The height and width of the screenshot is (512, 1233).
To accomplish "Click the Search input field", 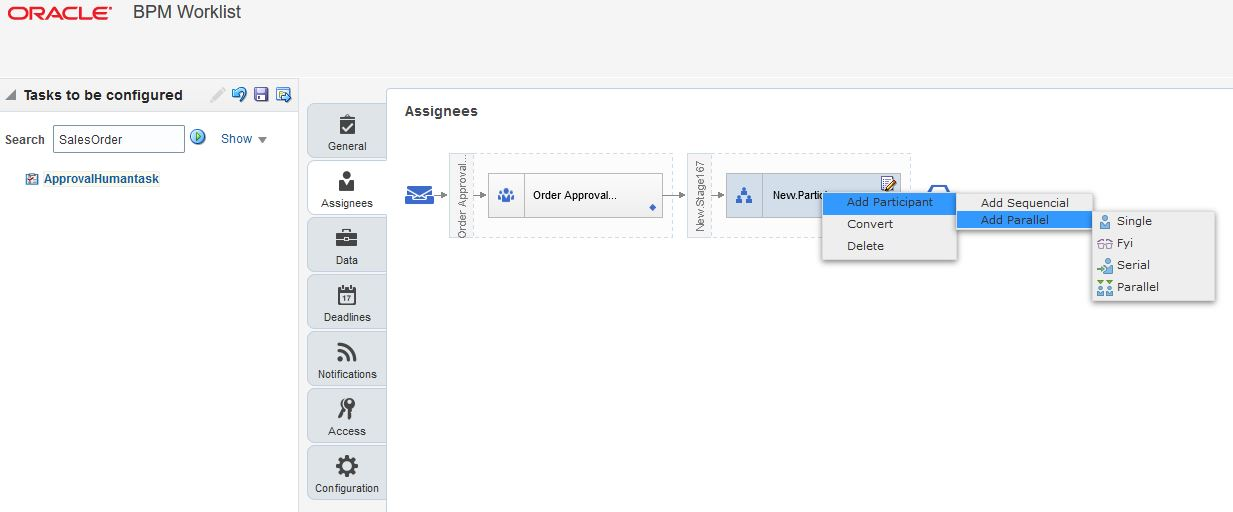I will [118, 139].
